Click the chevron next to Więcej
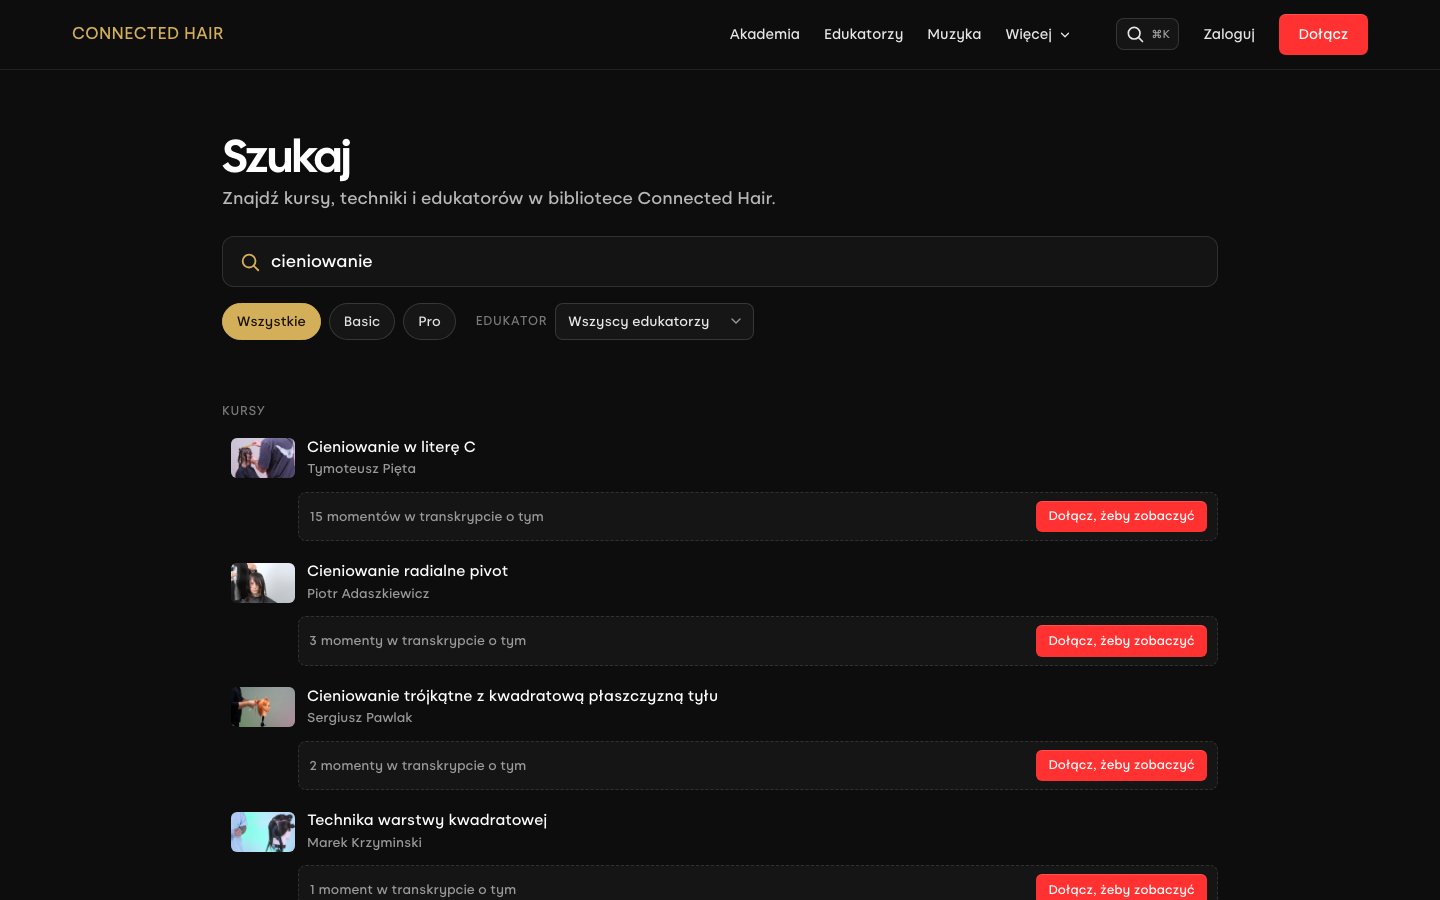Viewport: 1440px width, 900px height. (1065, 35)
